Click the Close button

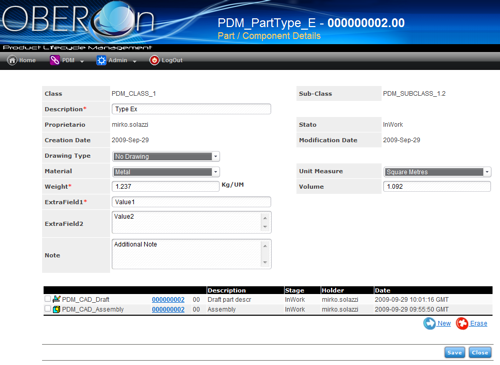point(480,352)
